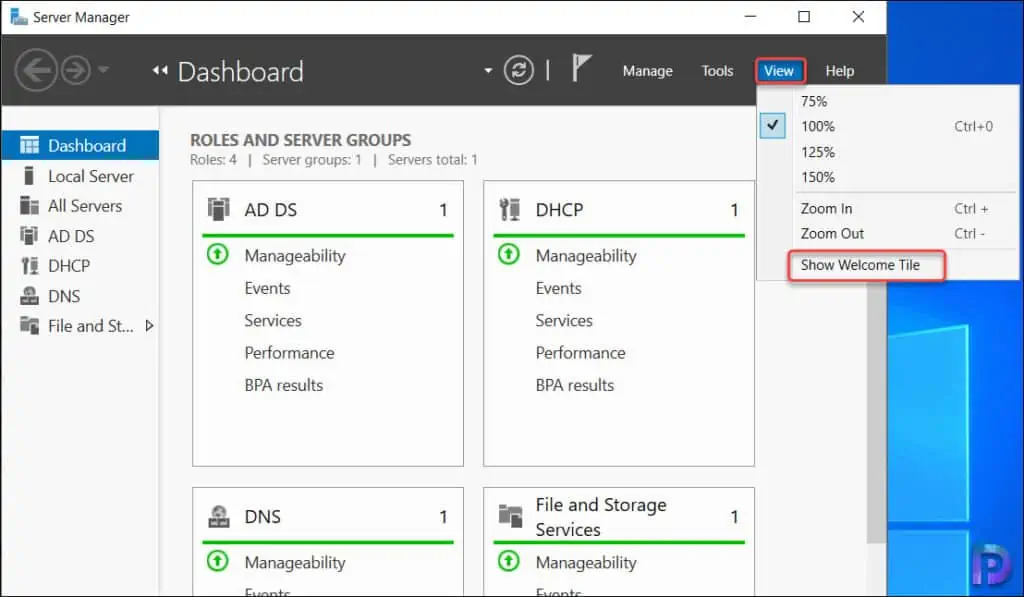This screenshot has width=1024, height=597.
Task: Click the Dashboard sidebar icon
Action: point(29,145)
